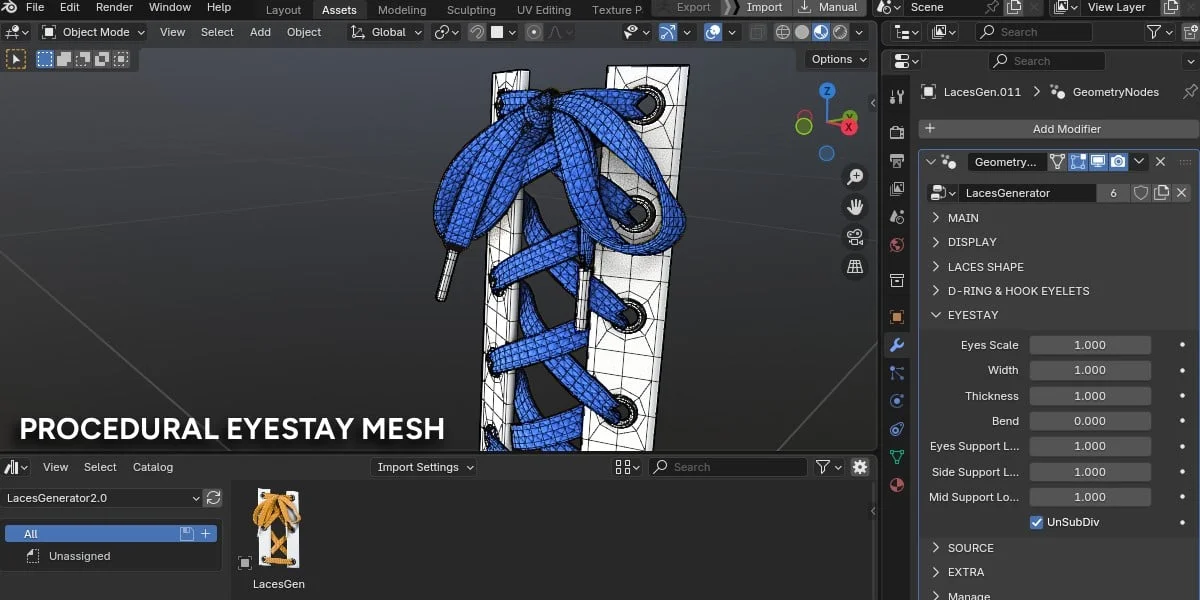Click the Eyes Scale value slider

click(x=1090, y=344)
